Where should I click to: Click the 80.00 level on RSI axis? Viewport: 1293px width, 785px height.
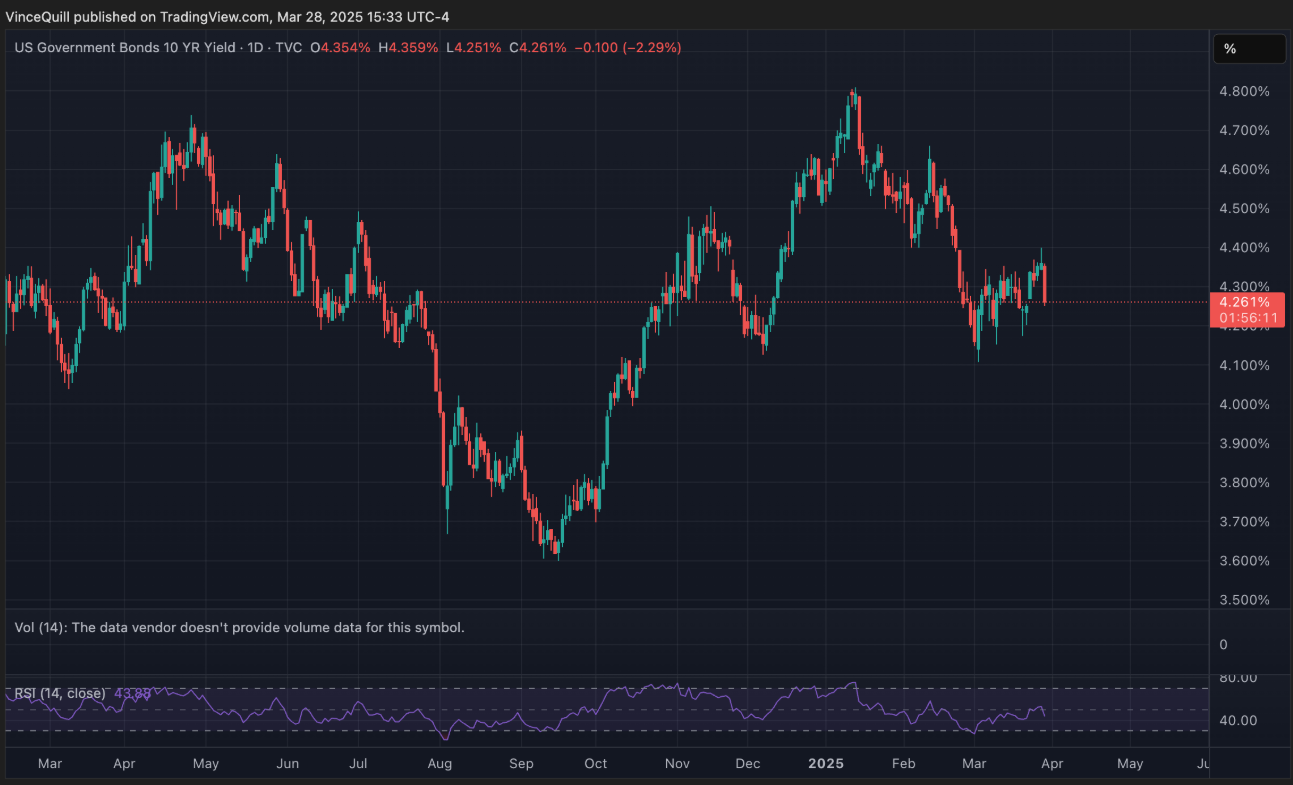pos(1238,678)
